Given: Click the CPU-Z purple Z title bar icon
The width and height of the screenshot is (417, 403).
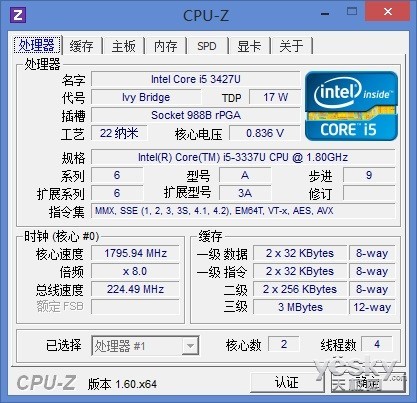Looking at the screenshot, I should point(18,15).
